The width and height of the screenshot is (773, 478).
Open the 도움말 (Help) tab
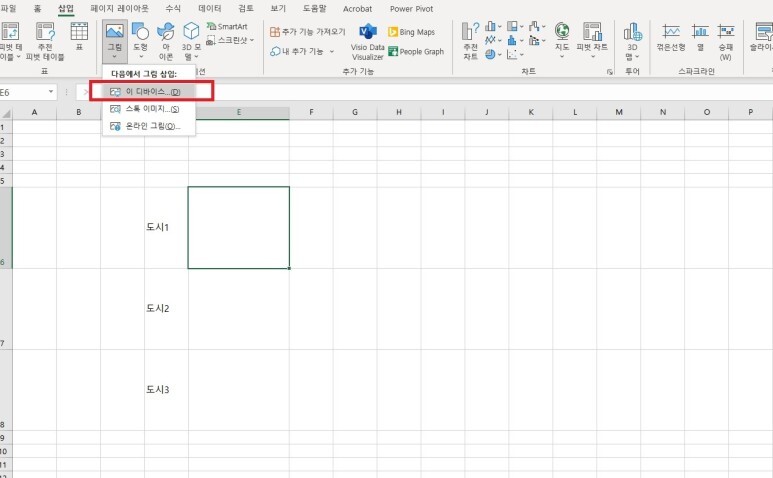click(315, 8)
